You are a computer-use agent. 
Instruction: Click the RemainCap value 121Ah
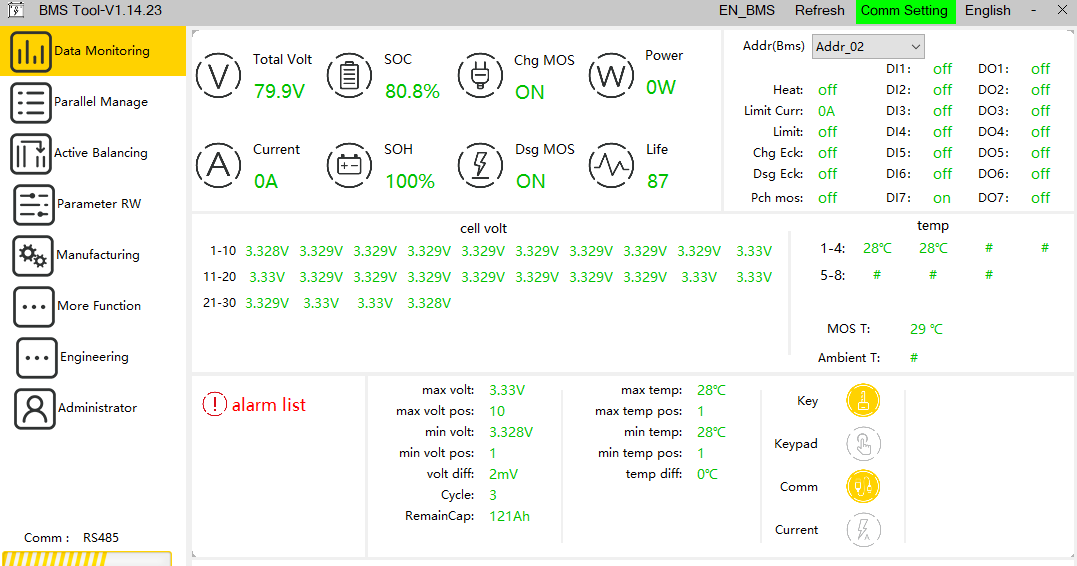point(510,516)
